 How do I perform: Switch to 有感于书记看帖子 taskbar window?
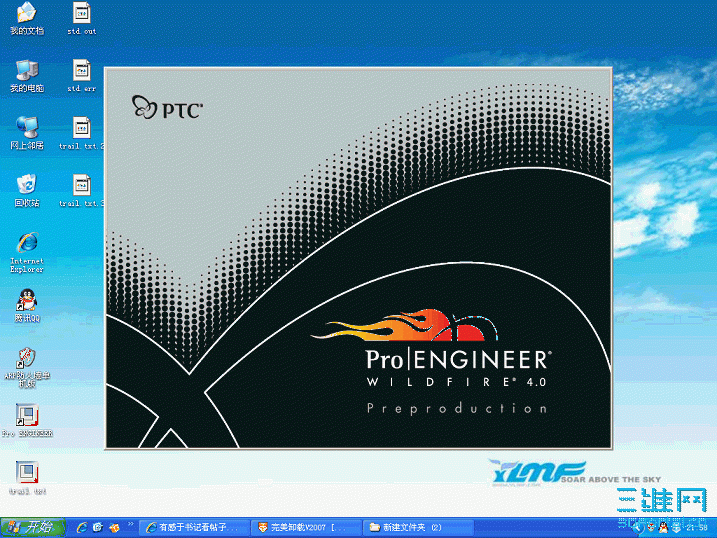(194, 527)
